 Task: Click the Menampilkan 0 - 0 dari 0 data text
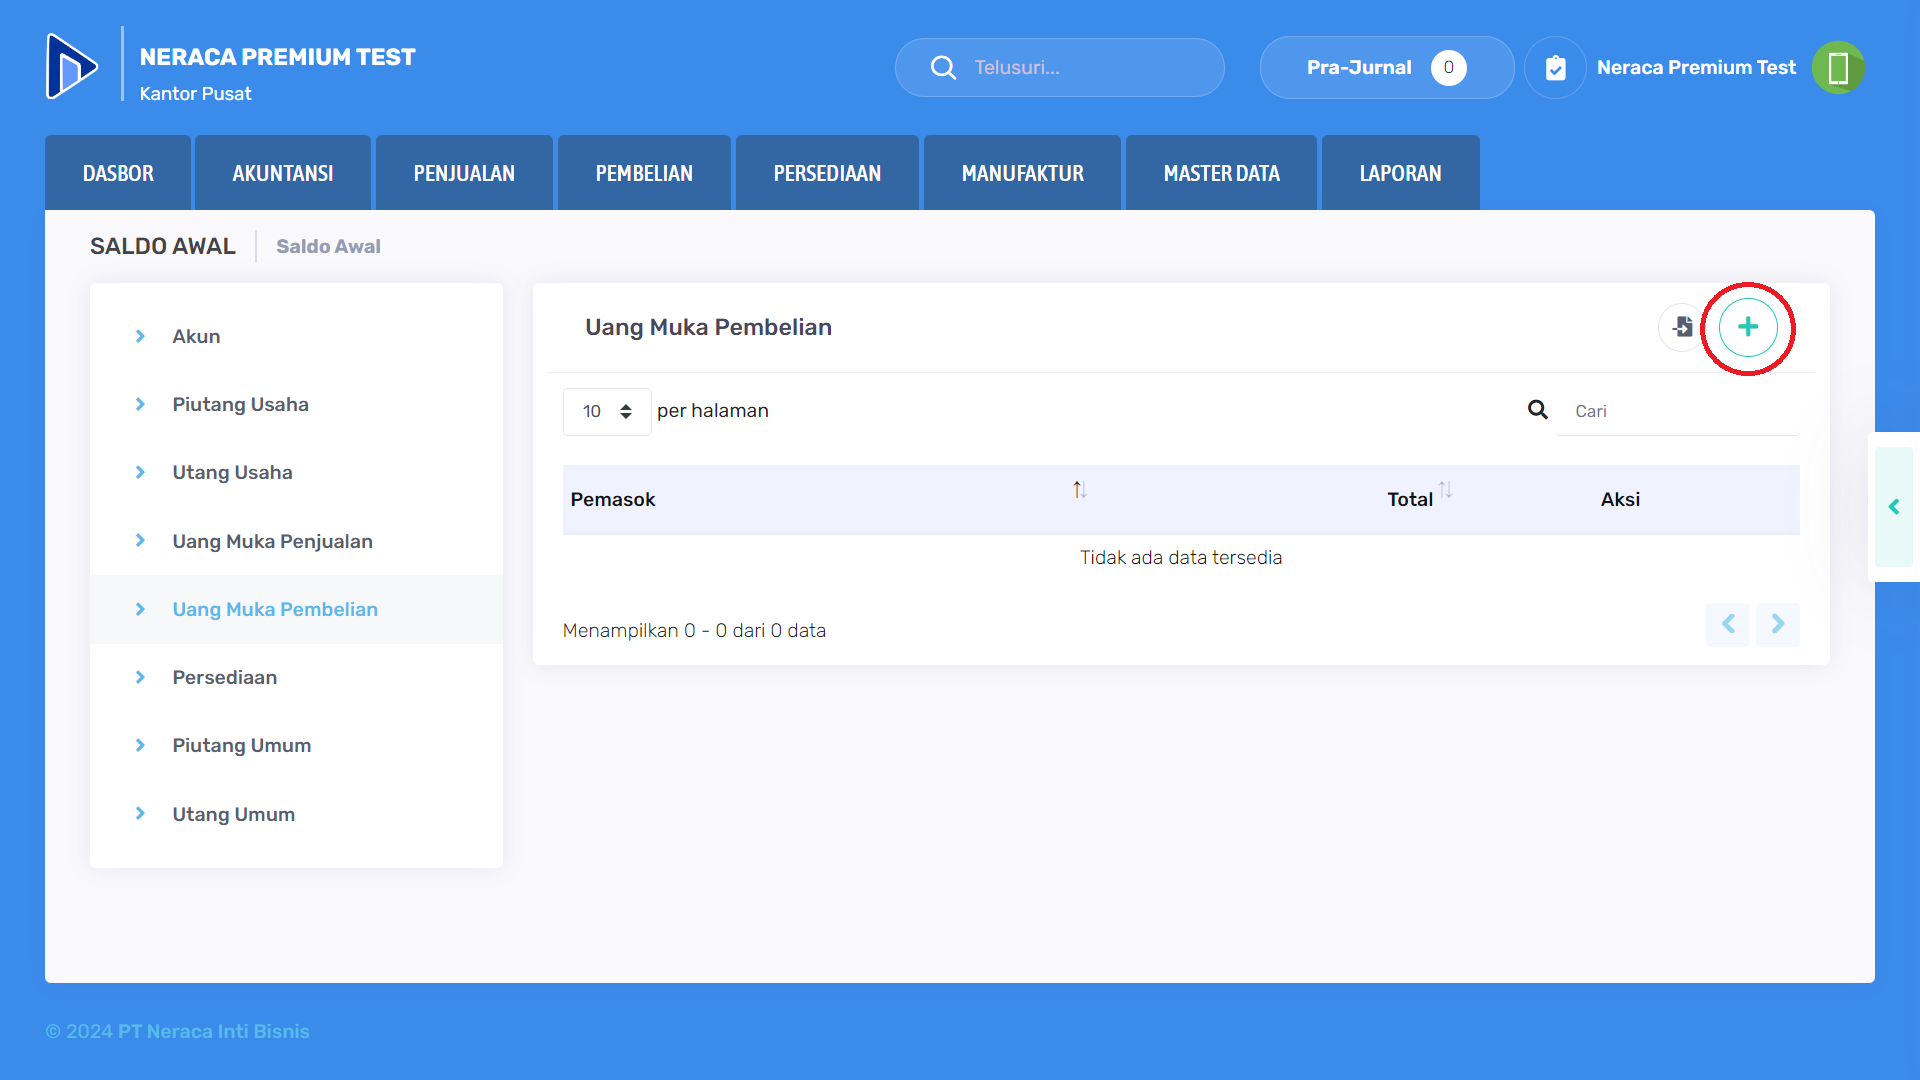click(x=694, y=630)
